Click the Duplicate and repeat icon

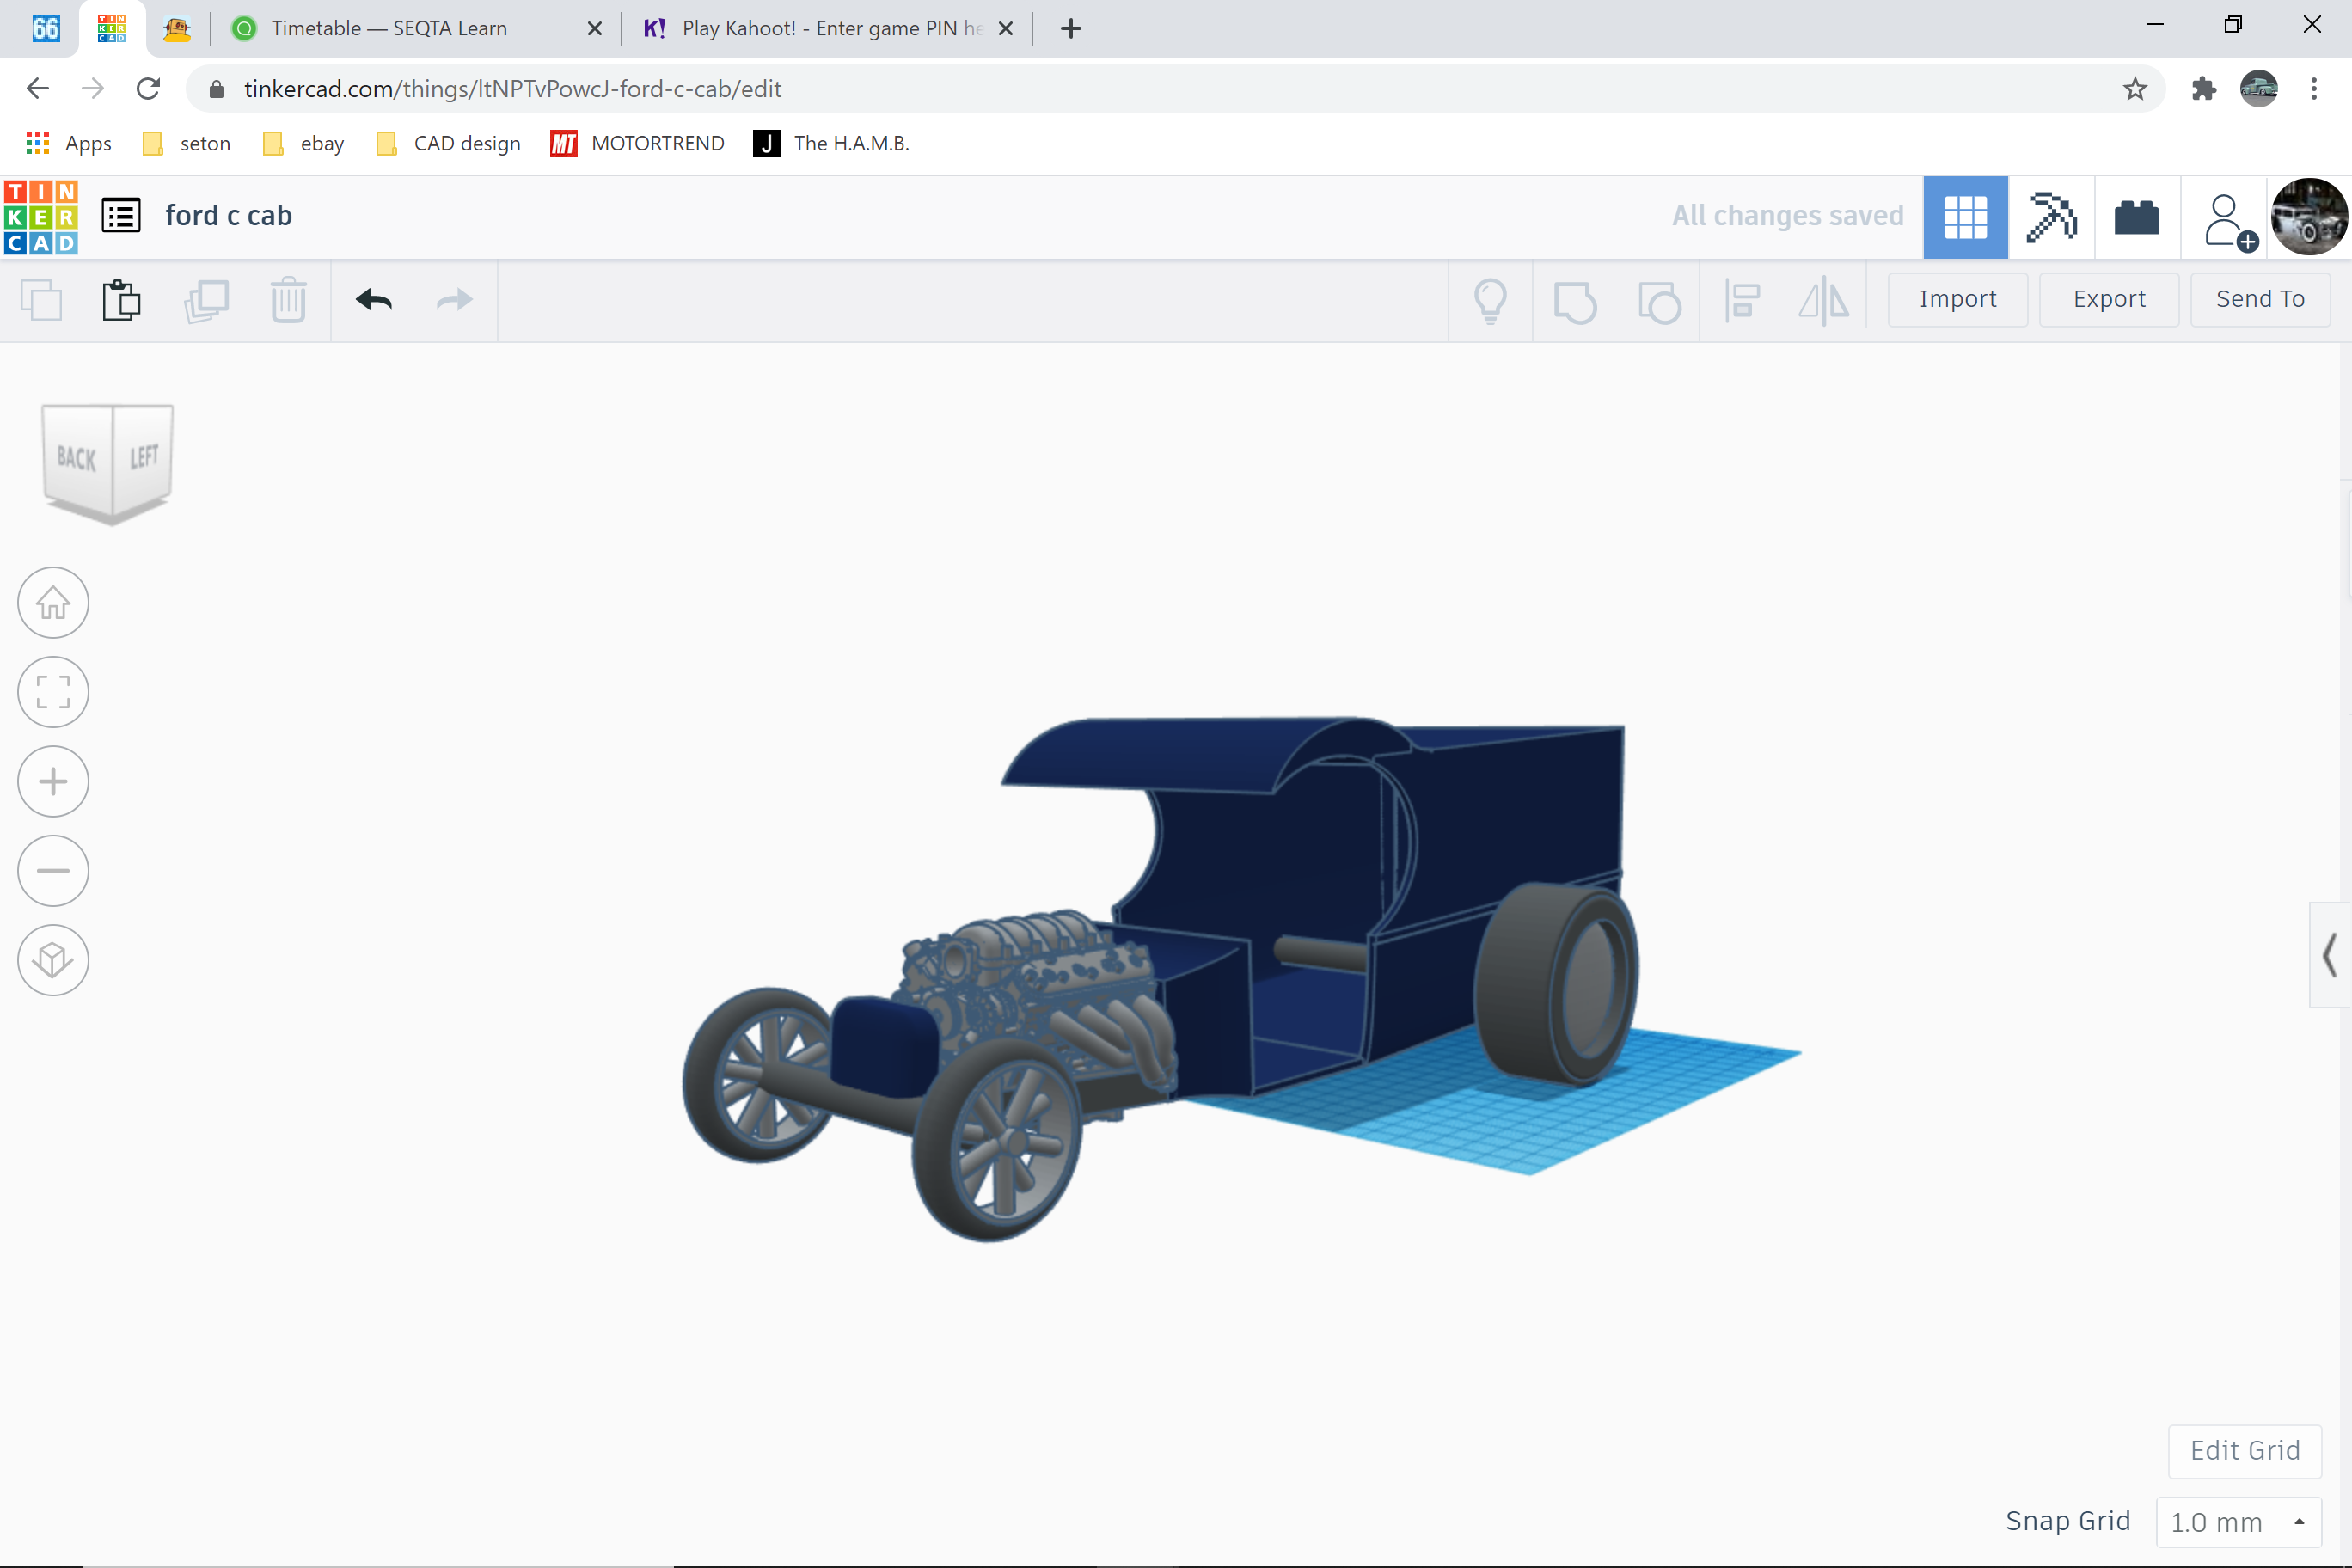206,300
